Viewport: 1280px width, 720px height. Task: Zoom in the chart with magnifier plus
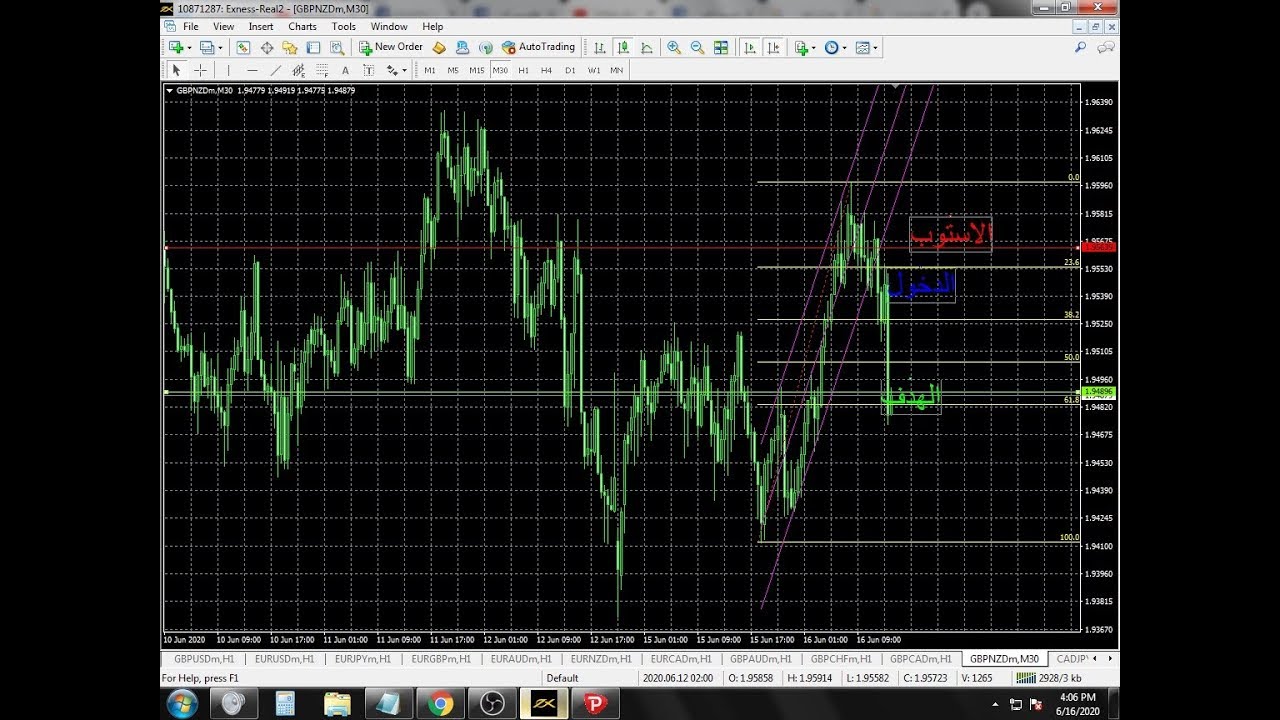point(674,47)
